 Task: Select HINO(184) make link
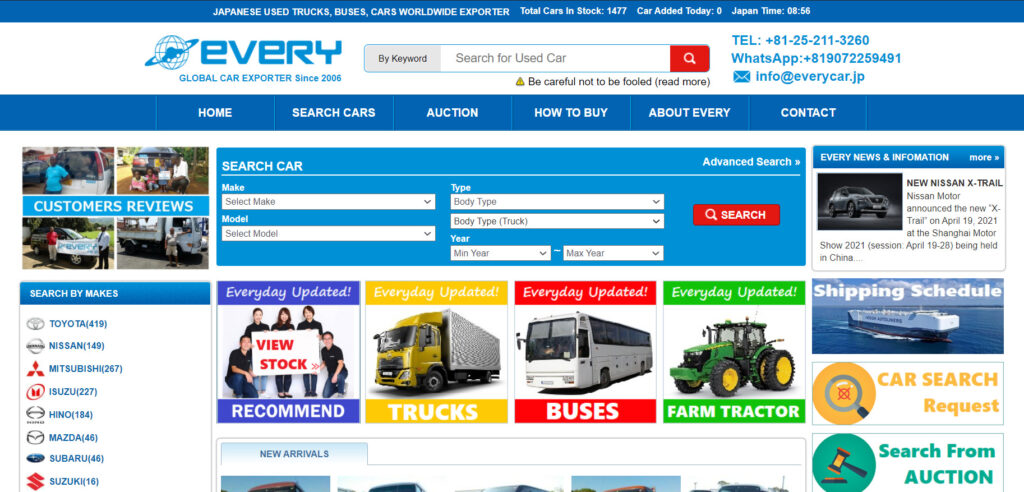pos(71,415)
